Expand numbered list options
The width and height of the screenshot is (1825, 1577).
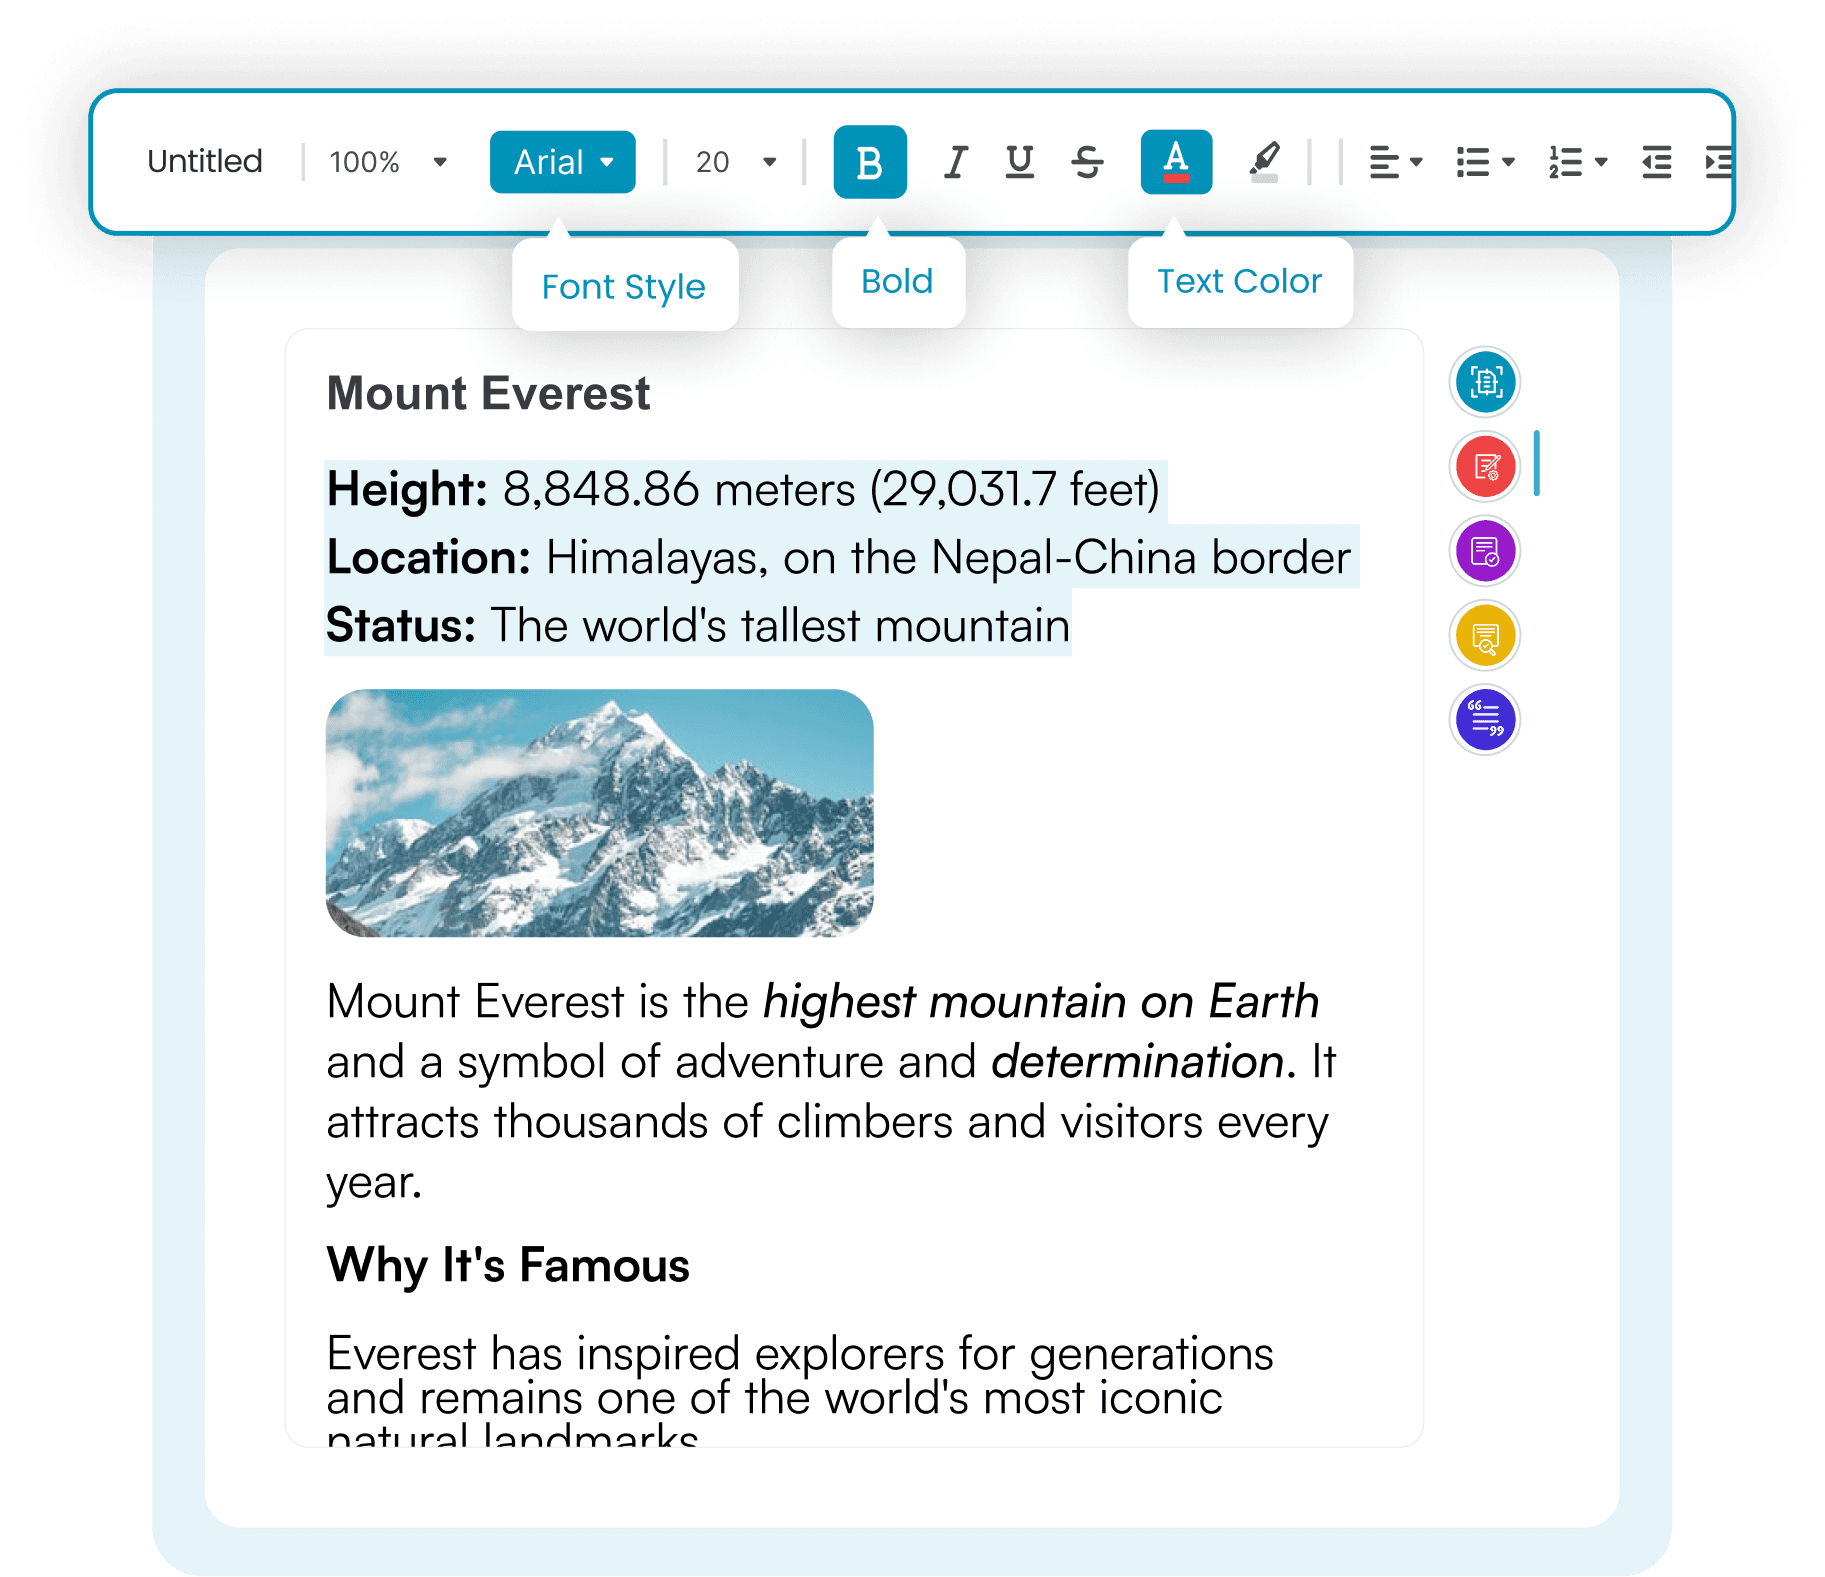tap(1577, 162)
